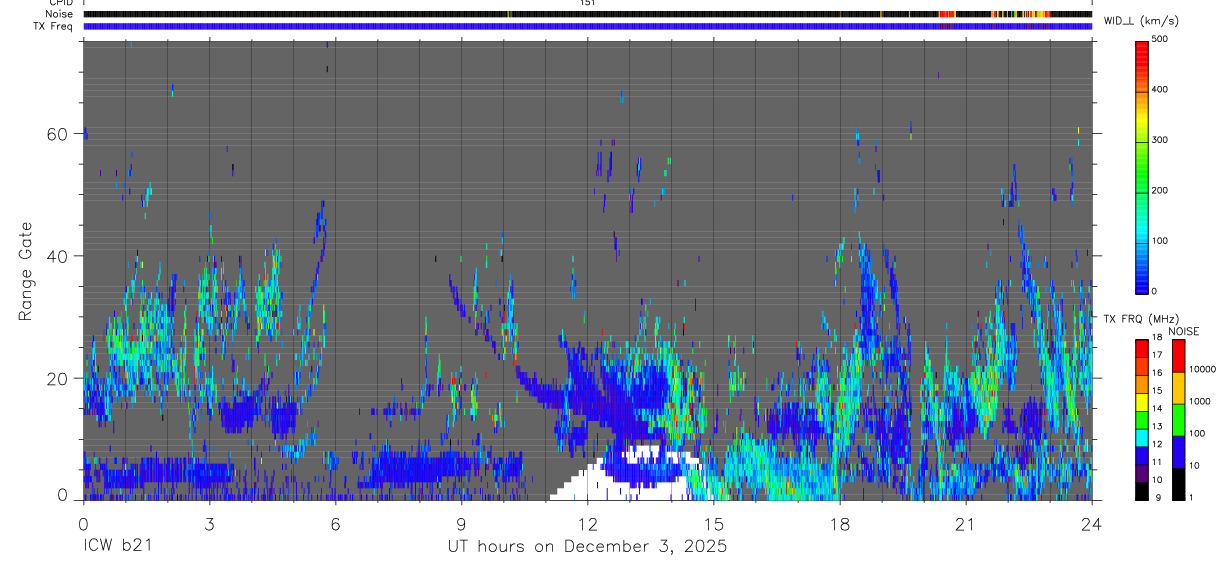
Task: Click the '3' hour tick label on x-axis
Action: (209, 523)
